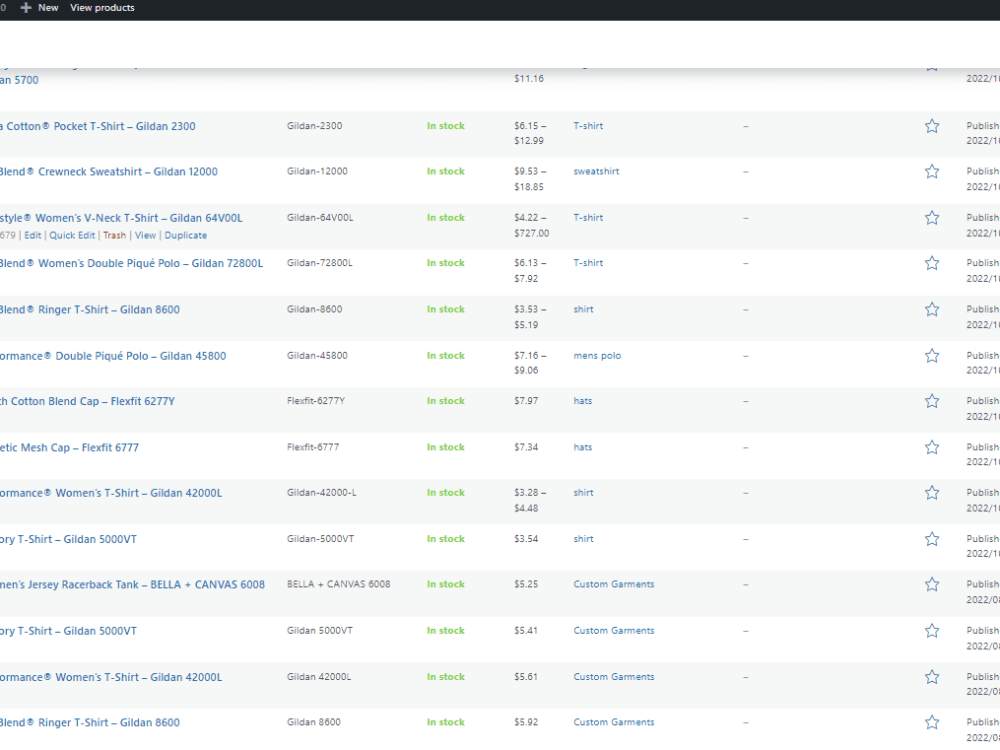This screenshot has width=1000, height=750.
Task: Open product Mesh Cap – Flexfit 6777
Action: (70, 448)
